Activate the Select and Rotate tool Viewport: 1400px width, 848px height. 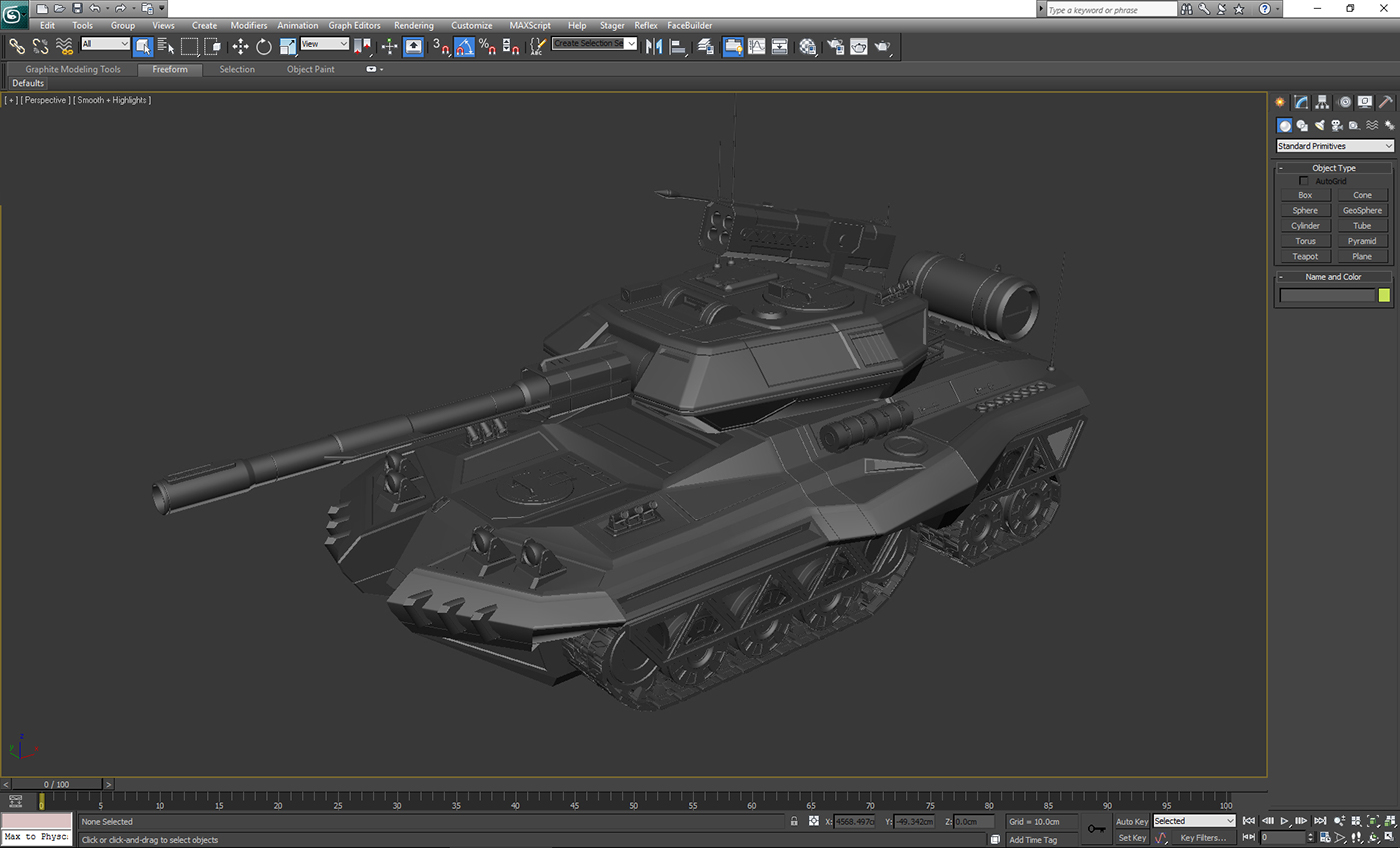pyautogui.click(x=262, y=46)
